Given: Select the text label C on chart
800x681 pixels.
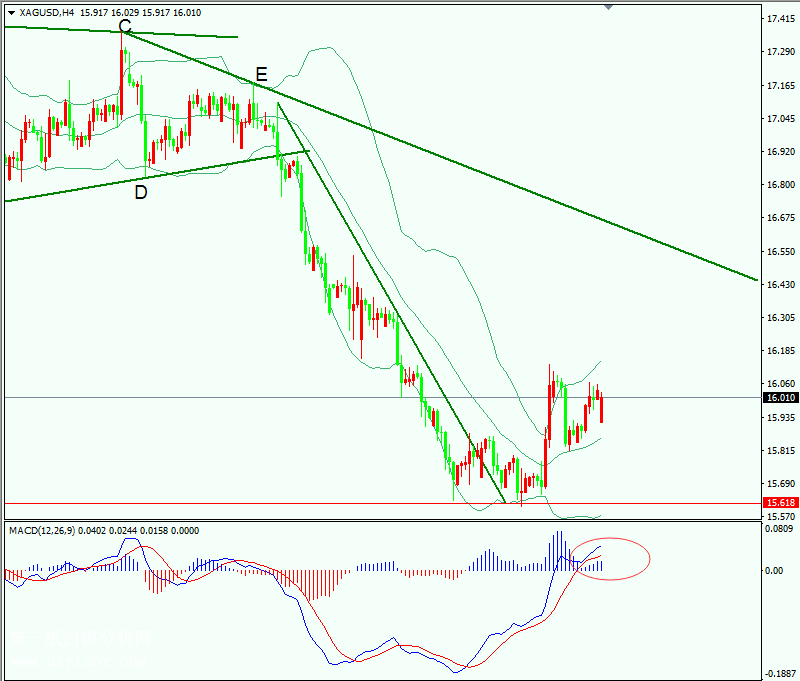Looking at the screenshot, I should pos(124,26).
